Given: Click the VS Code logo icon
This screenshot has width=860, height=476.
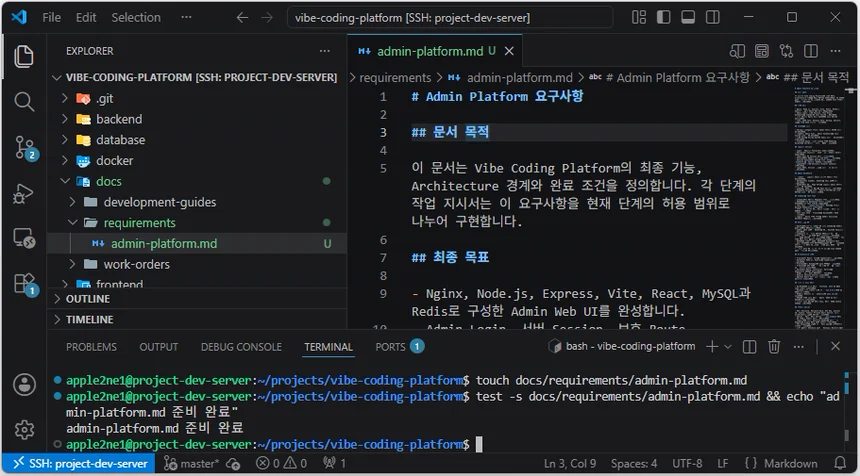Looking at the screenshot, I should (19, 17).
